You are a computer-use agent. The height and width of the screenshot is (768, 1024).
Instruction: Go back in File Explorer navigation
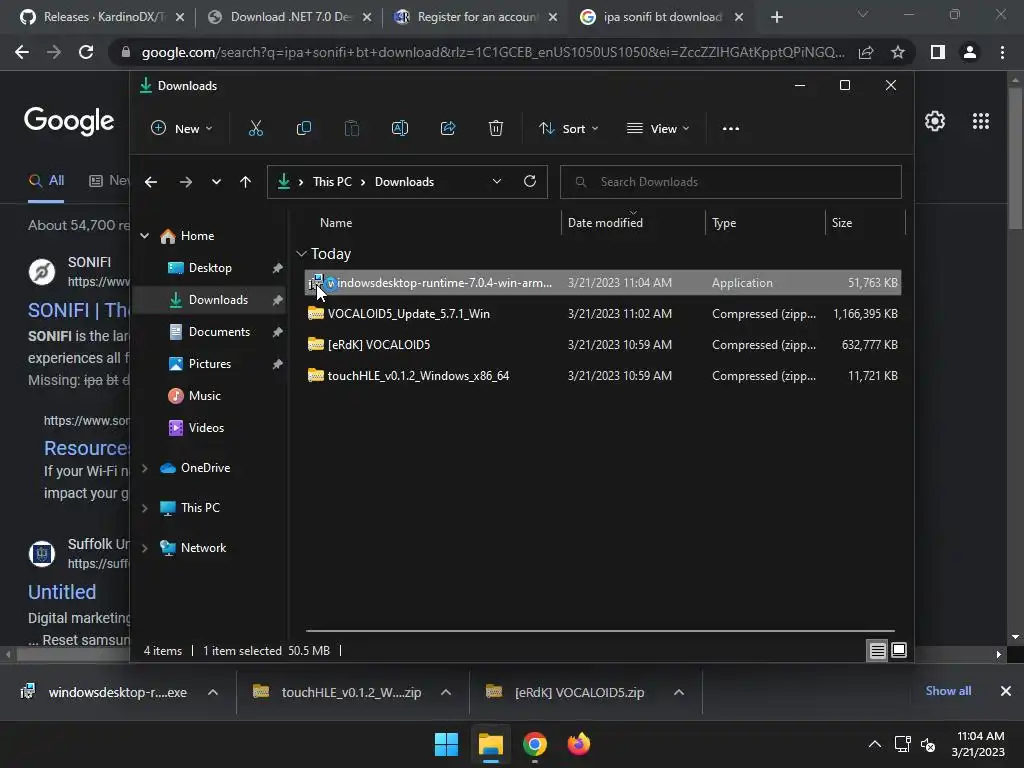pos(151,182)
